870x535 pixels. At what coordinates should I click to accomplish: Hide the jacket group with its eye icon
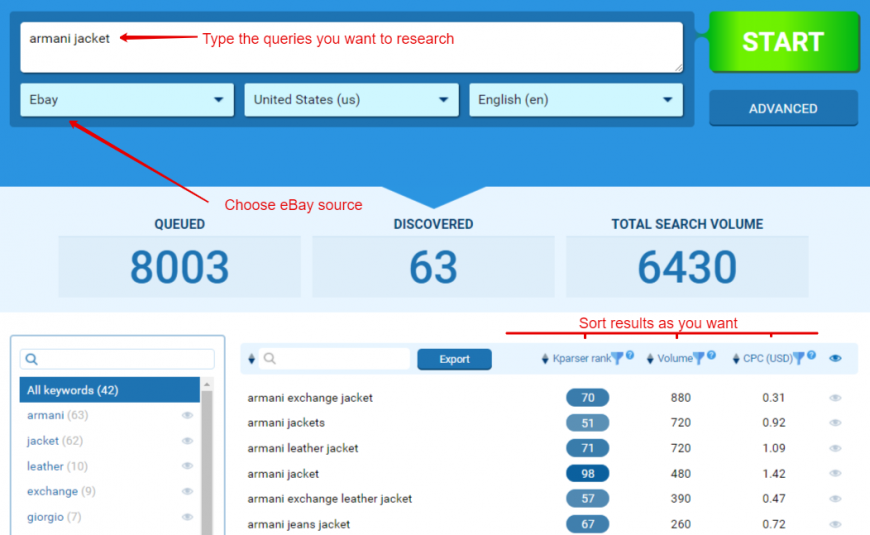188,441
